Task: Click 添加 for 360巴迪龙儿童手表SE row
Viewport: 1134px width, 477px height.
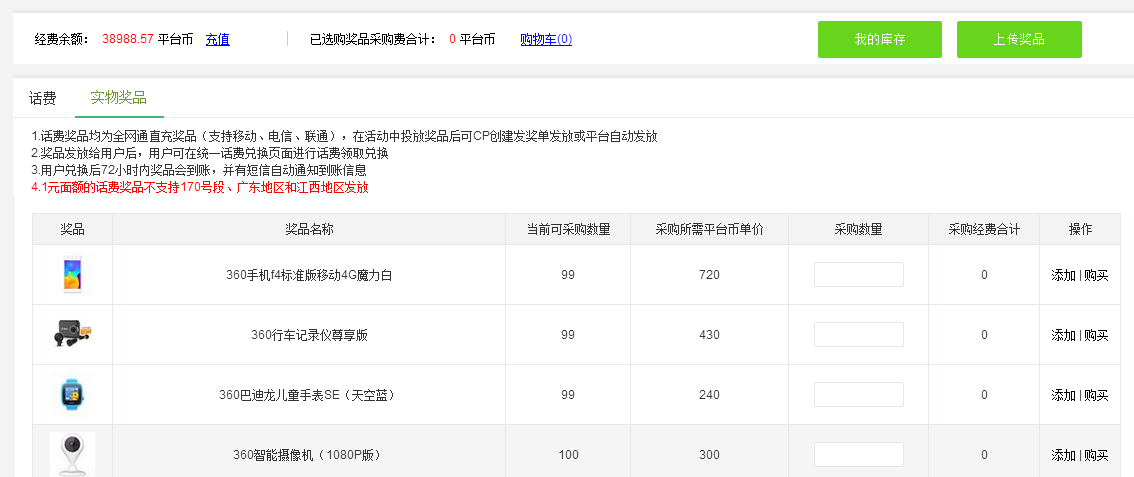Action: point(1063,395)
